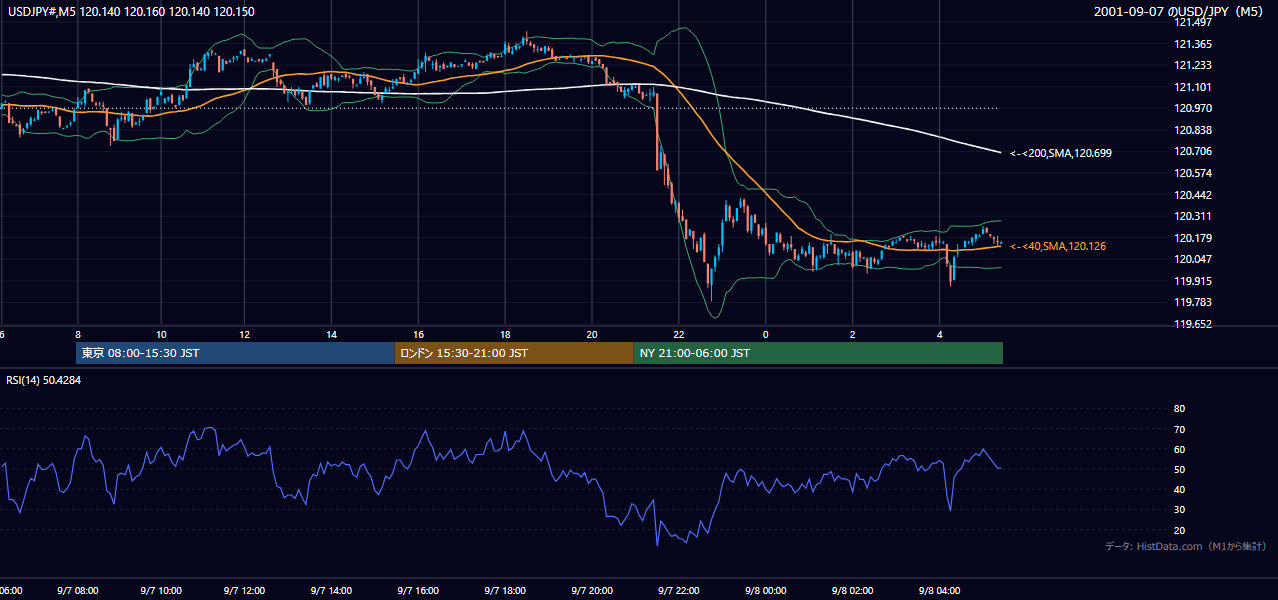Image resolution: width=1278 pixels, height=600 pixels.
Task: Click the 9/7 18:00 time axis label
Action: (505, 591)
